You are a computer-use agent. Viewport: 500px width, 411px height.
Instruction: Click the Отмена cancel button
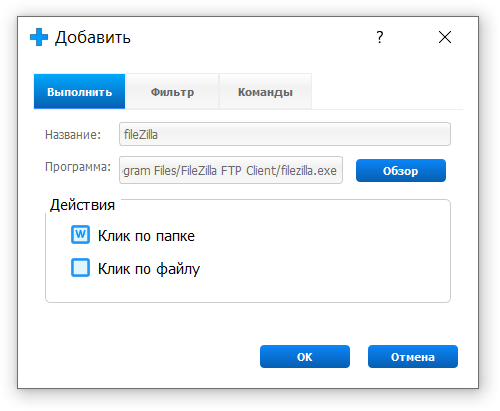click(x=413, y=357)
